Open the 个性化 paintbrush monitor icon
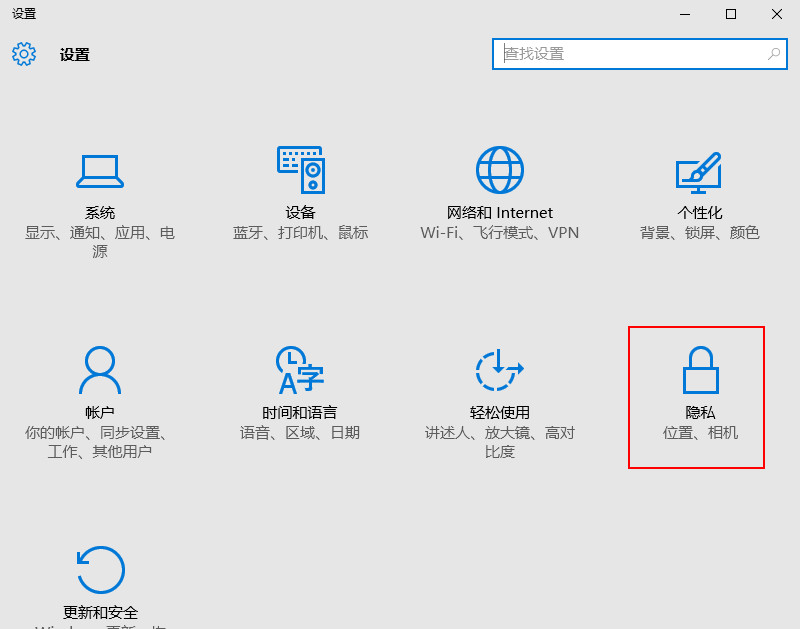 coord(699,172)
